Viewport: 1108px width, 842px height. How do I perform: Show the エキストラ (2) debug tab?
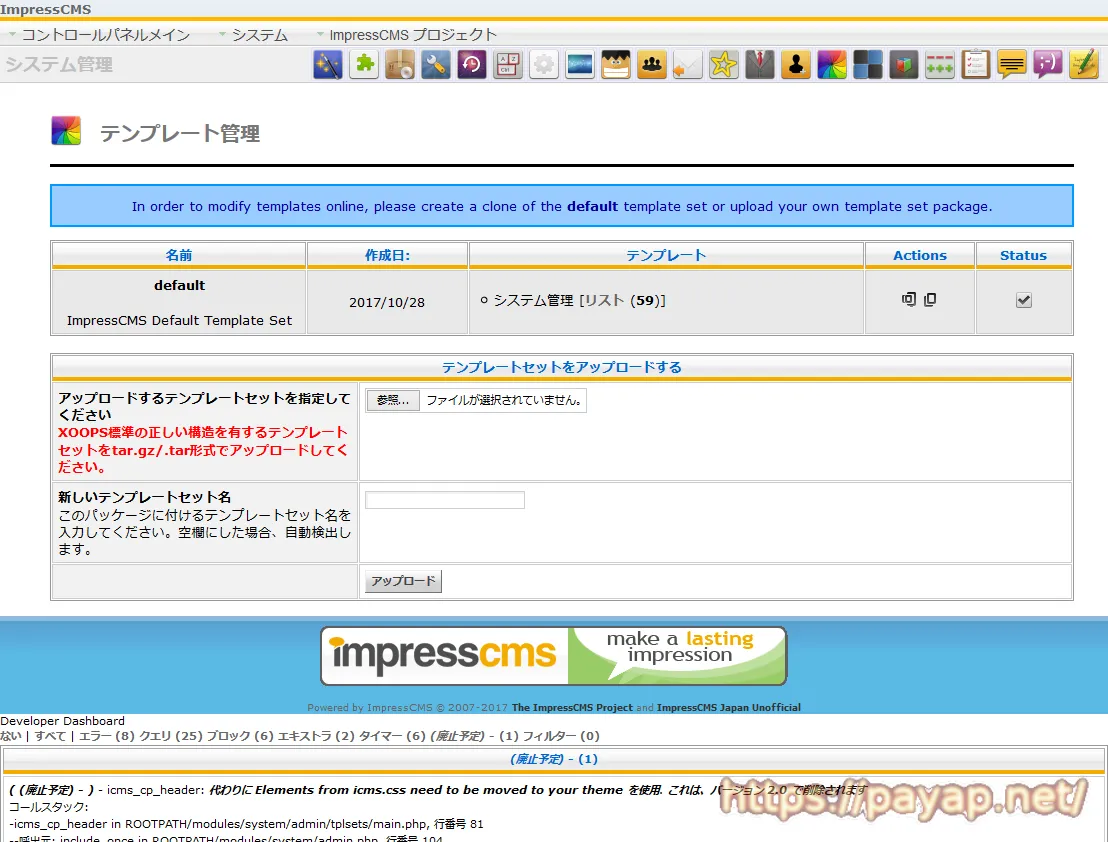(x=317, y=736)
